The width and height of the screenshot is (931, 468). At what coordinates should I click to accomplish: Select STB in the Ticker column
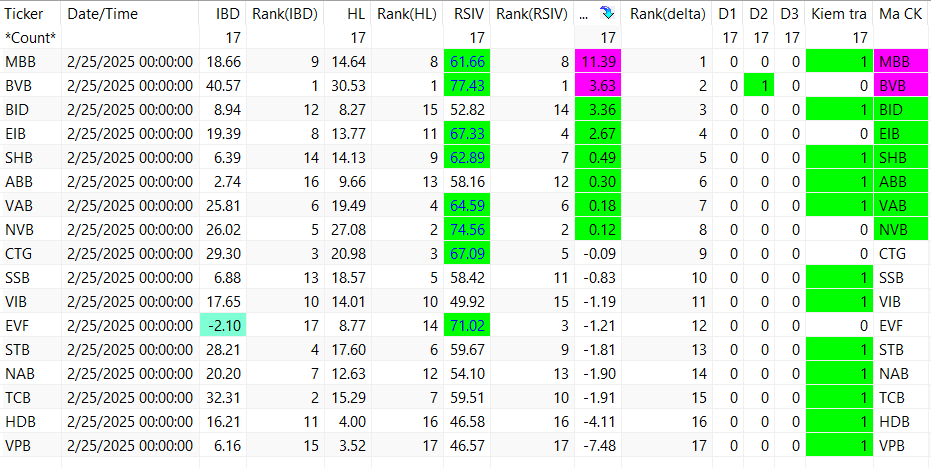(17, 350)
